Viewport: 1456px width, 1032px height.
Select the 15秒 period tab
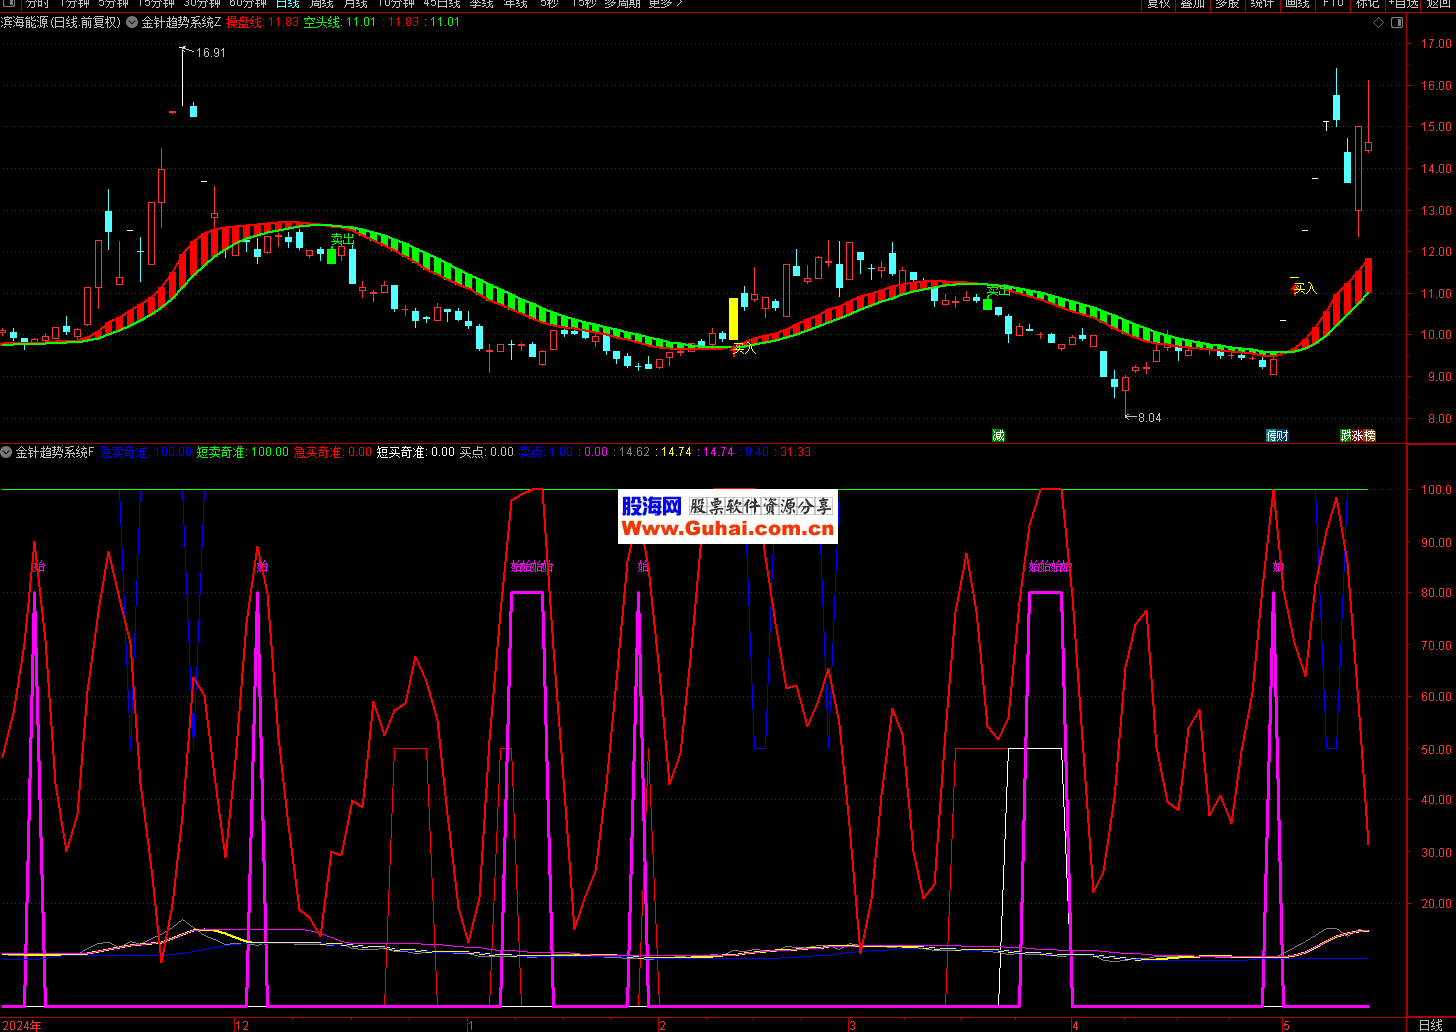584,4
